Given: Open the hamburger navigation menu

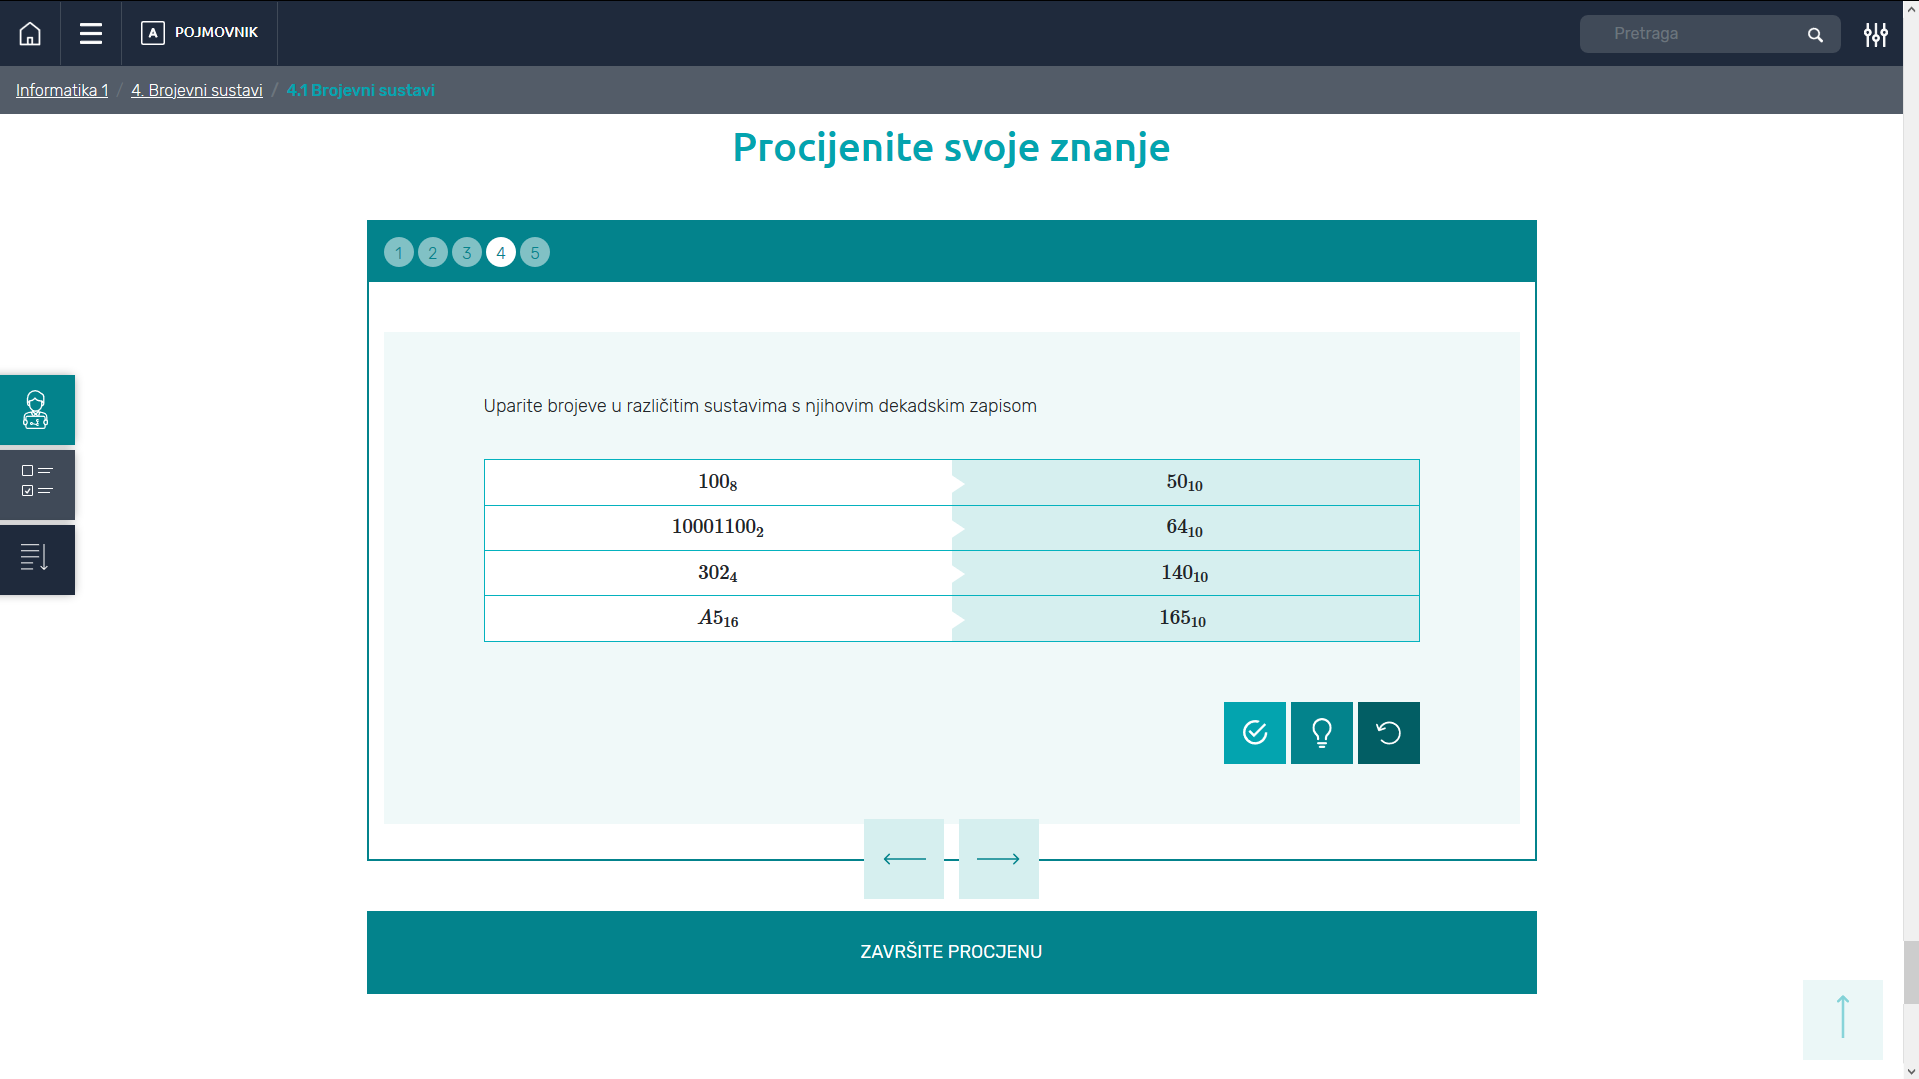Looking at the screenshot, I should click(91, 34).
